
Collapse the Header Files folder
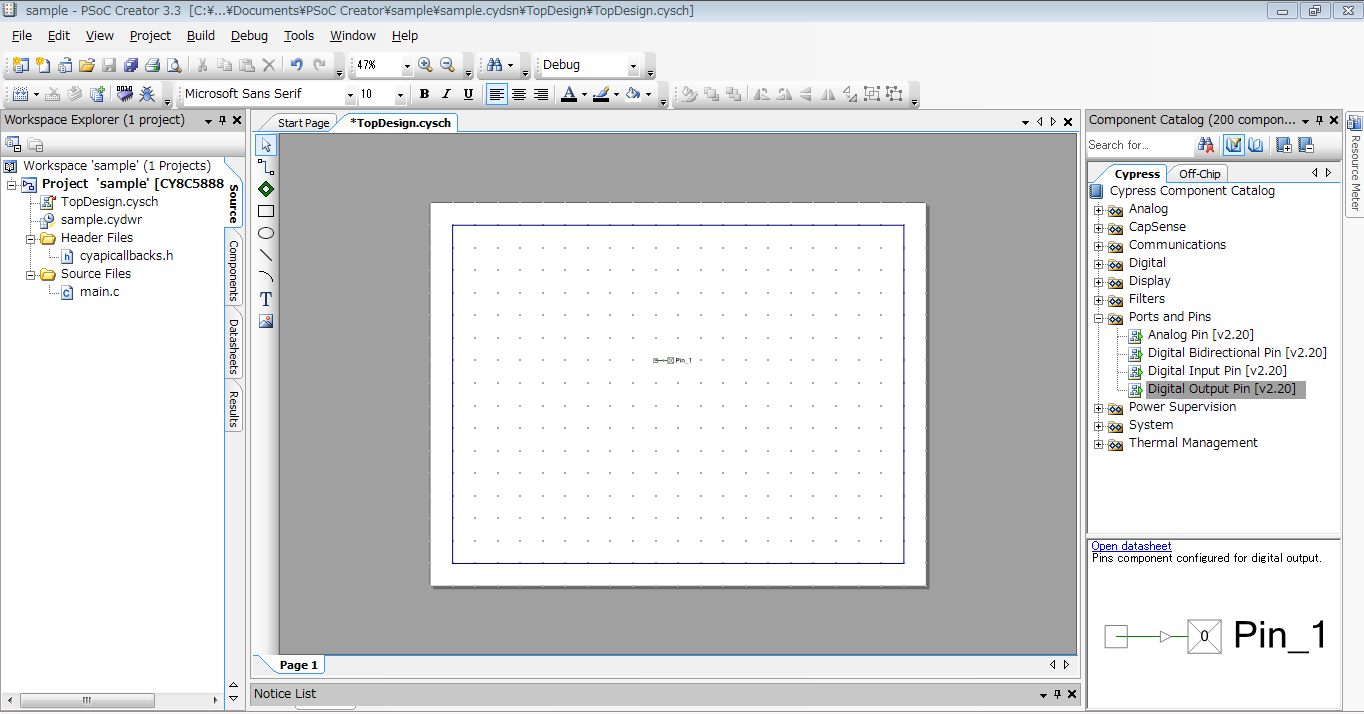(30, 239)
